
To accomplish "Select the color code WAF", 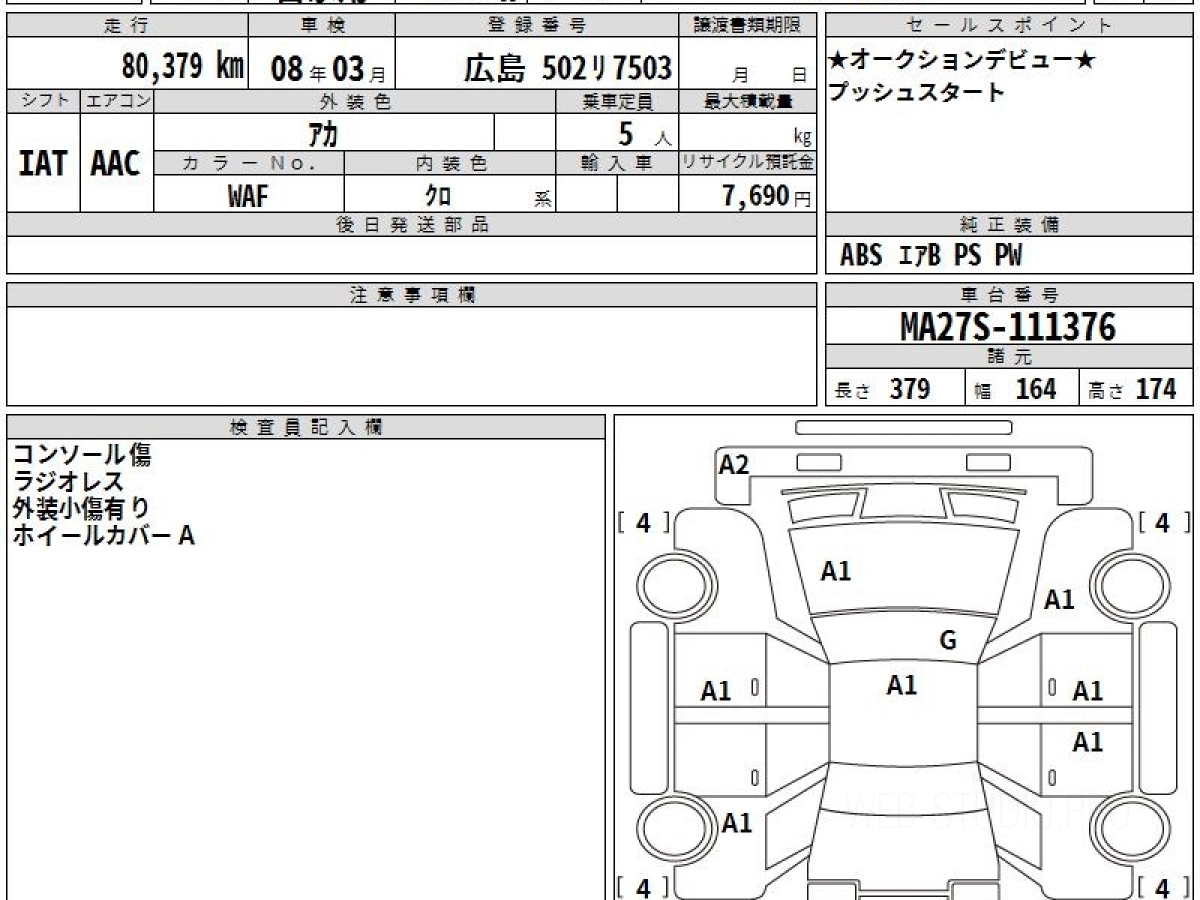I will [x=248, y=196].
